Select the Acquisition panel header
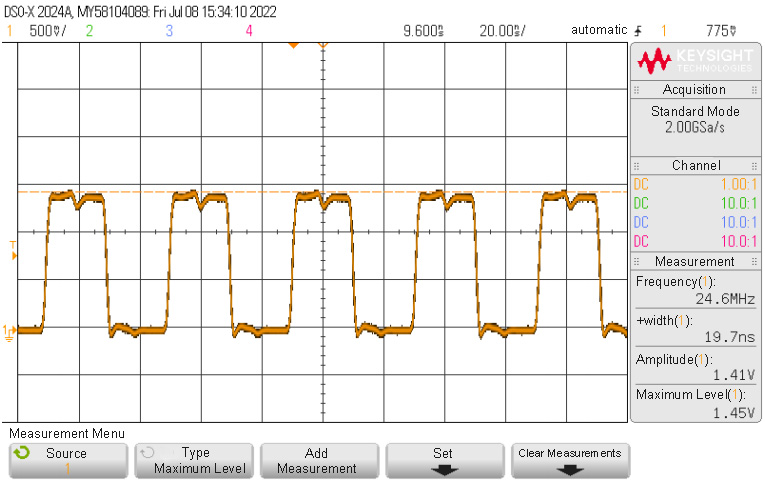This screenshot has height=480, width=765. click(696, 90)
